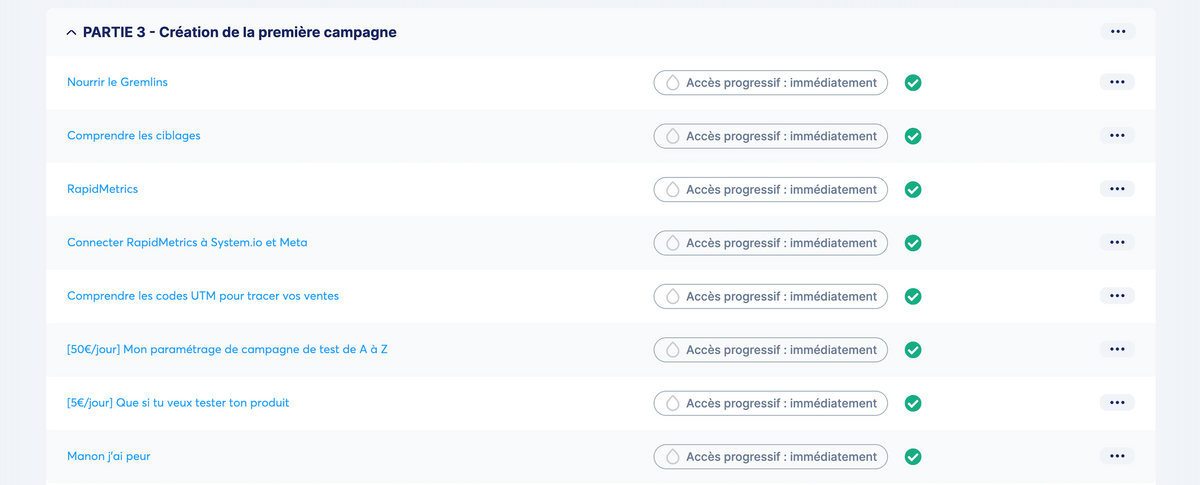
Task: Click Accès progressif badge for [5€/jour] row
Action: (x=770, y=403)
